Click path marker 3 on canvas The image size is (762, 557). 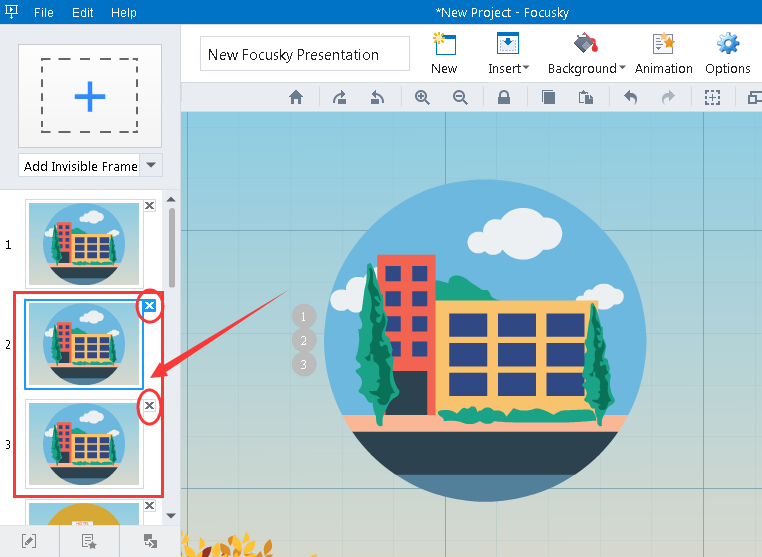(x=304, y=364)
